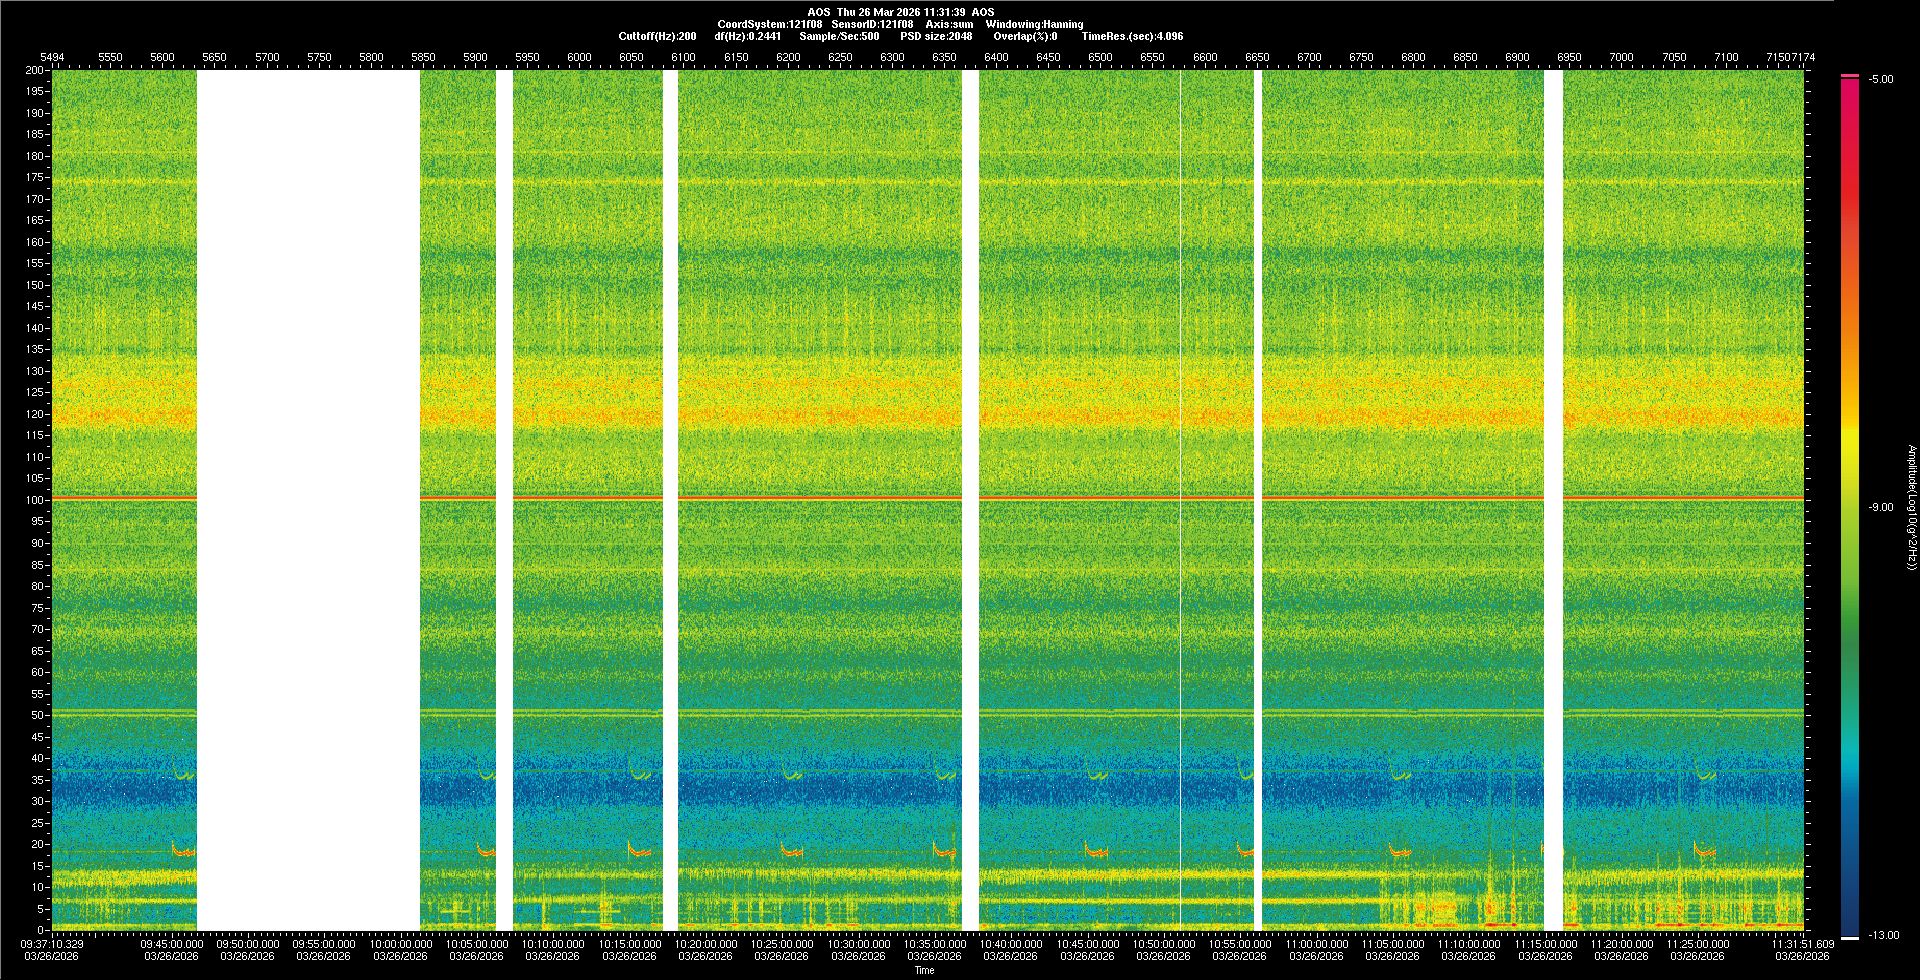The width and height of the screenshot is (1920, 980).
Task: Click the 10:00:00.000 time axis label
Action: pos(400,944)
